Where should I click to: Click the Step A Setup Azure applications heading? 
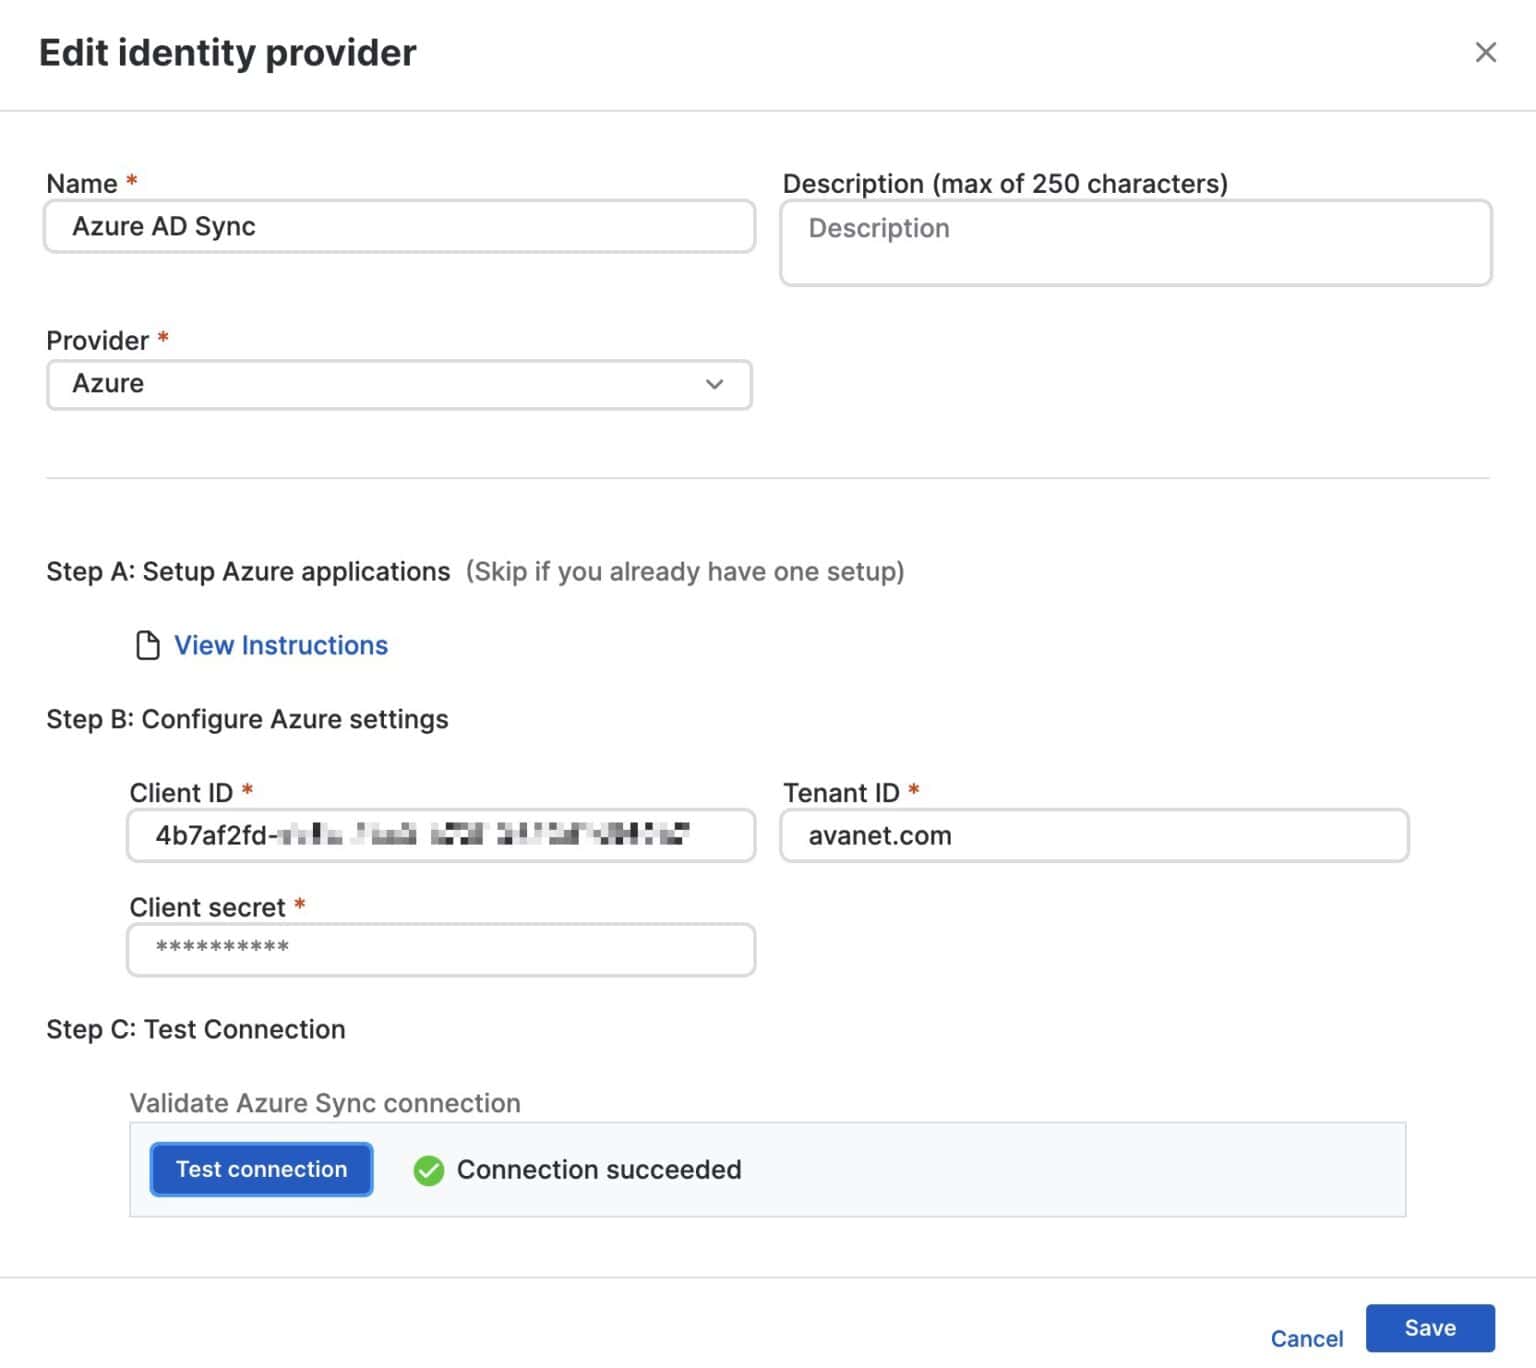click(x=248, y=572)
